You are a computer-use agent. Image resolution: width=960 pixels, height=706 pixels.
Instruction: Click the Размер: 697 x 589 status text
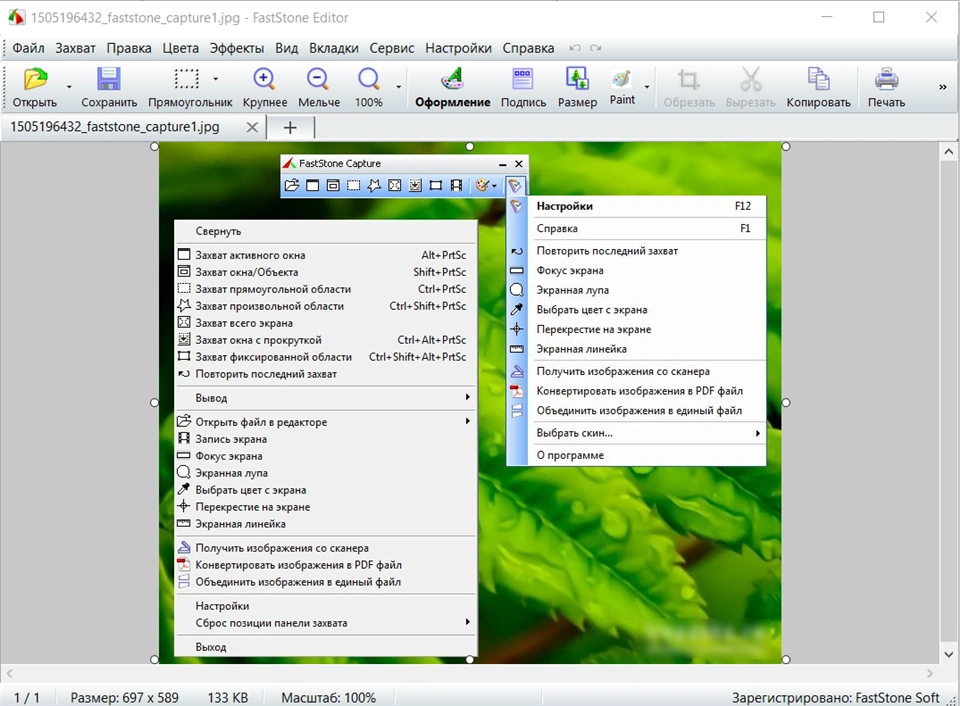pyautogui.click(x=124, y=697)
